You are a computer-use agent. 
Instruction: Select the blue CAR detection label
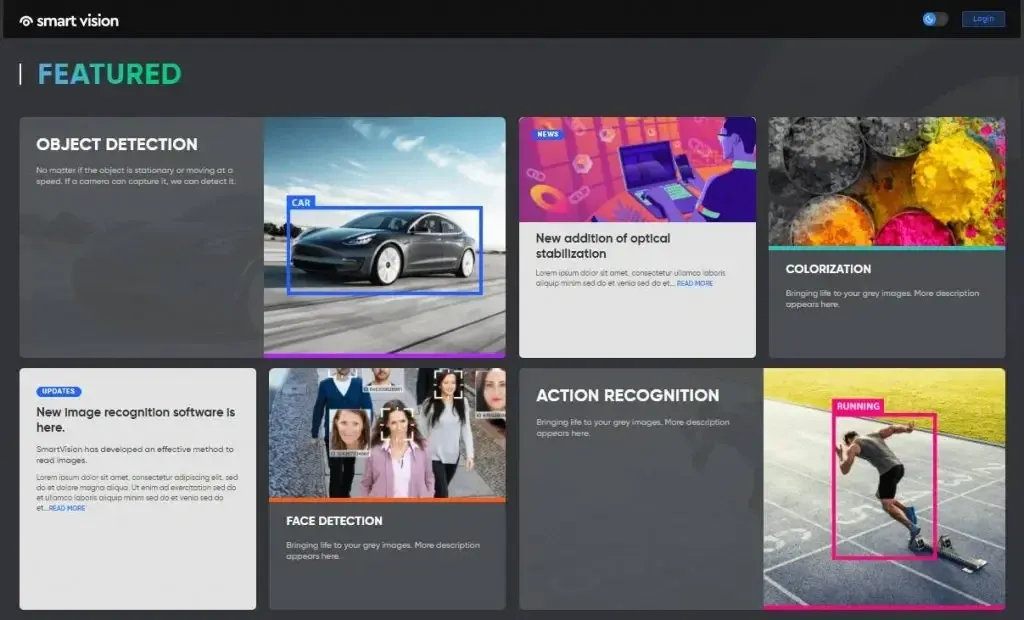(x=301, y=202)
